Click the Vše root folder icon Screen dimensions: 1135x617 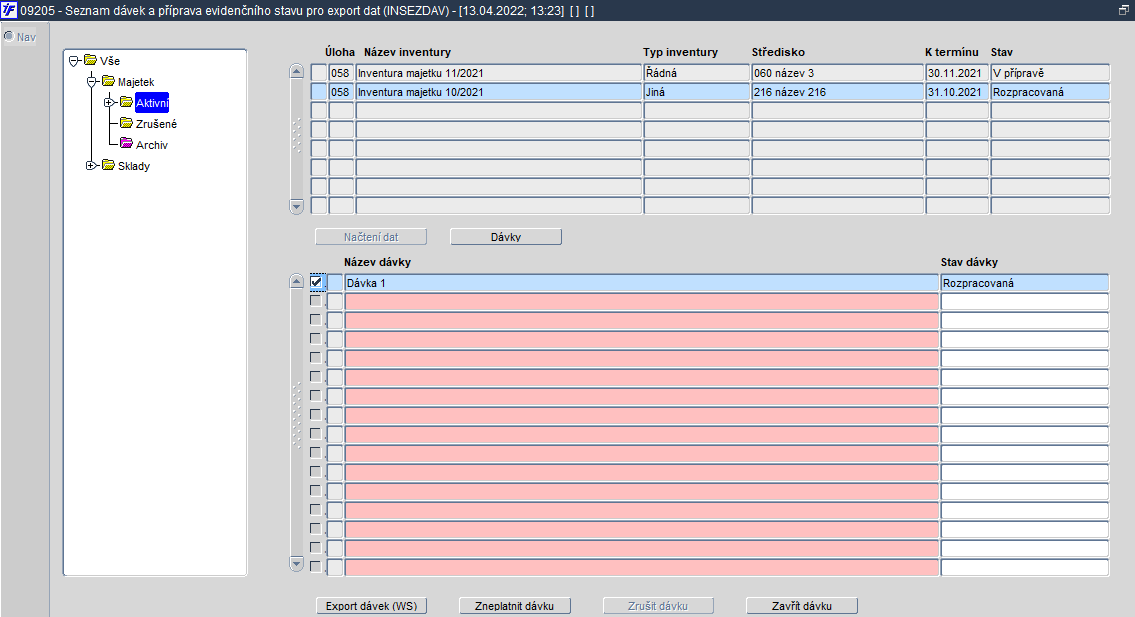coord(90,60)
